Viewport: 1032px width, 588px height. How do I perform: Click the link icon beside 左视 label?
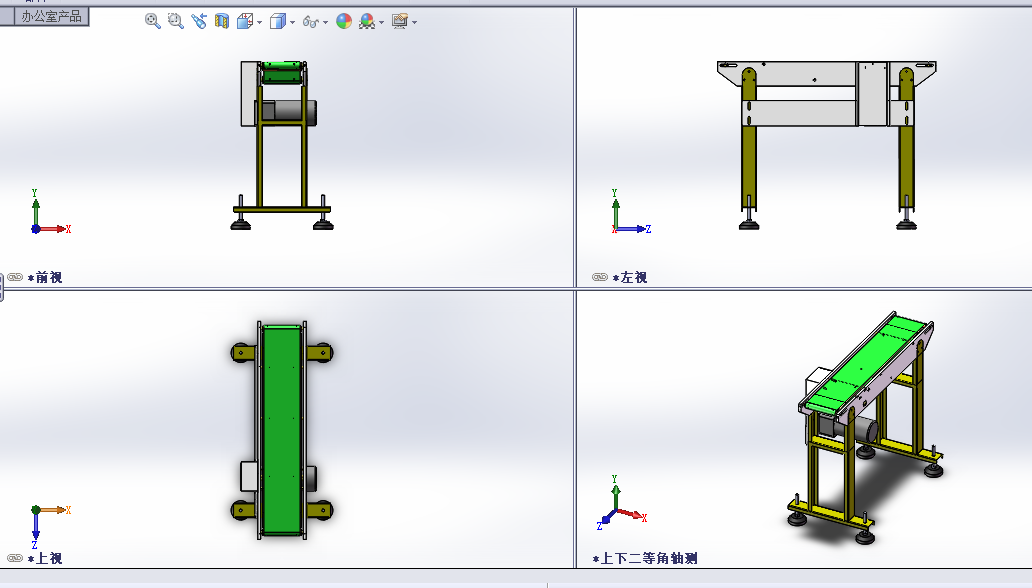[x=600, y=277]
